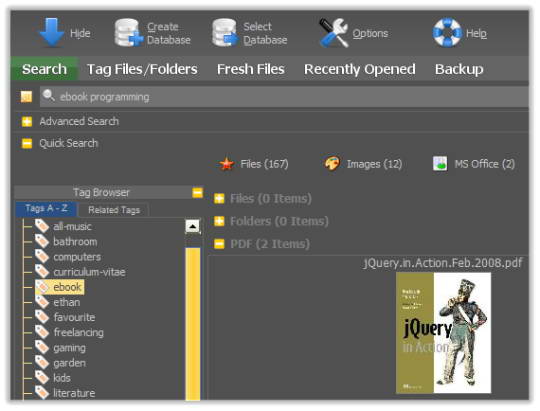Collapse the Quick Search section
Image resolution: width=540 pixels, height=411 pixels.
tap(27, 143)
